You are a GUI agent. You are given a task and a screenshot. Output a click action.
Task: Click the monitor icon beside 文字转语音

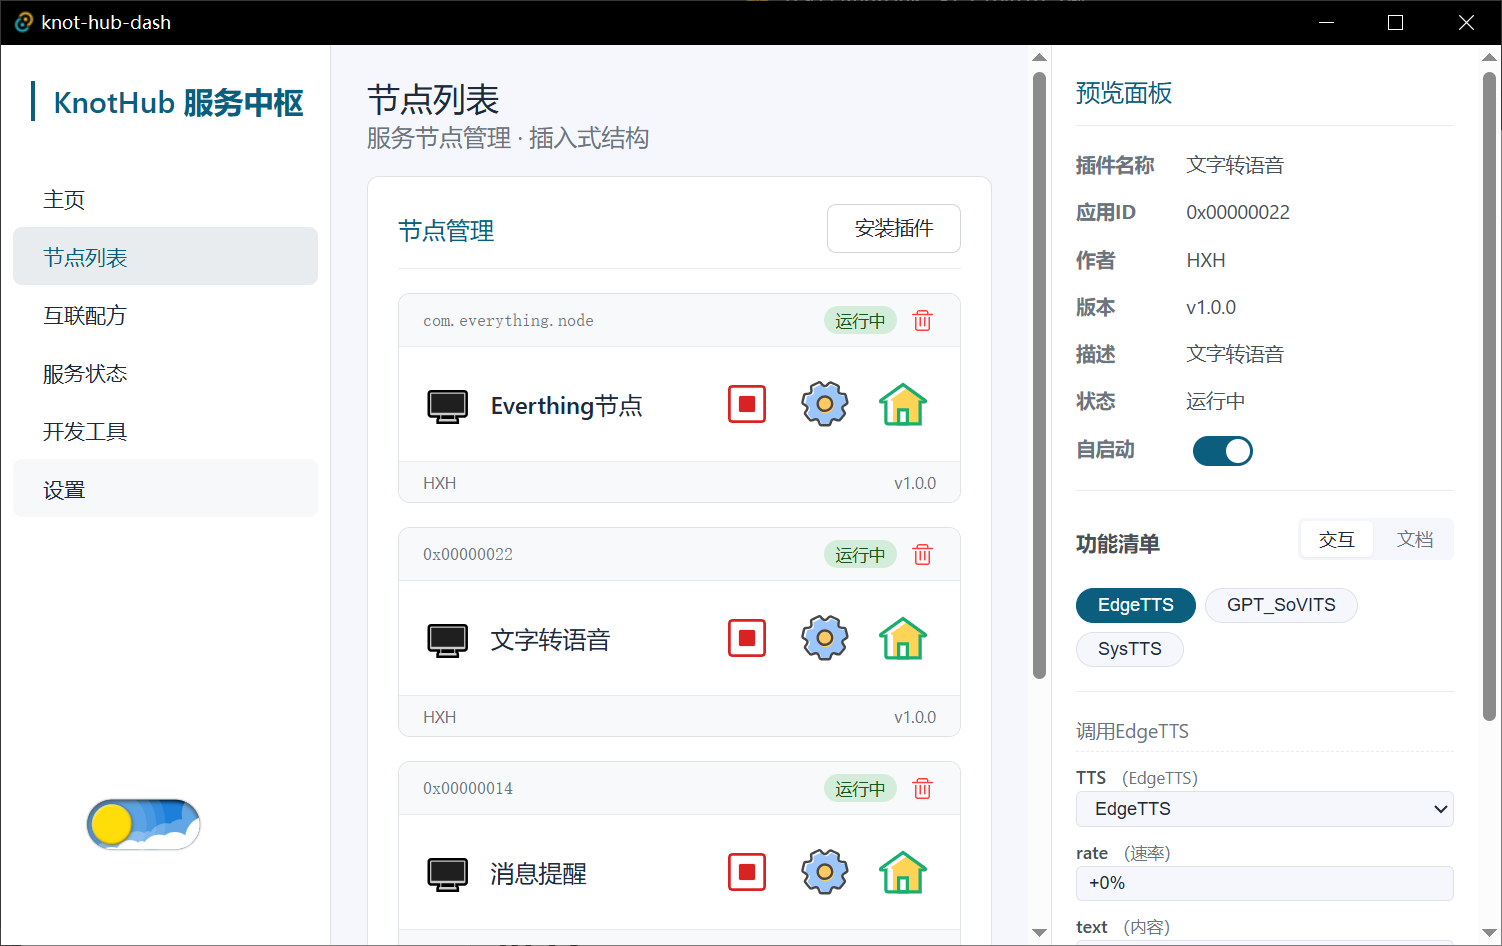coord(448,640)
